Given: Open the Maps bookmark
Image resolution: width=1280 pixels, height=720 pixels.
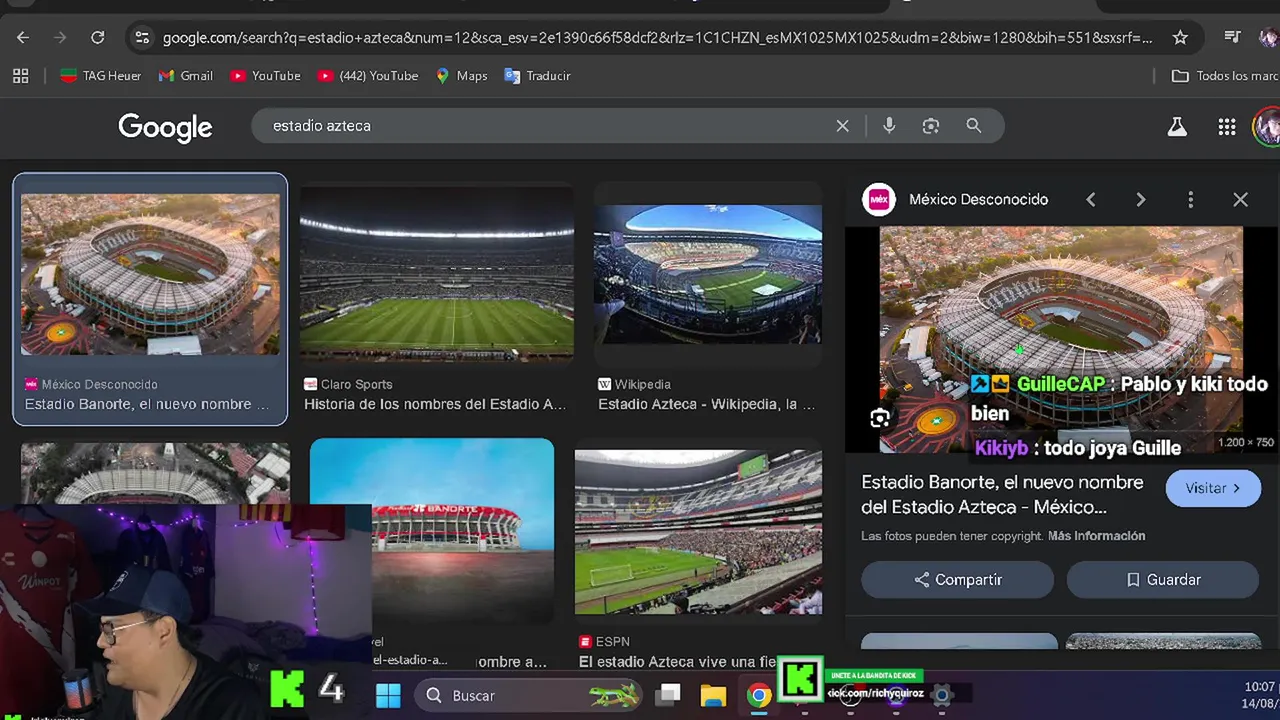Looking at the screenshot, I should 461,76.
